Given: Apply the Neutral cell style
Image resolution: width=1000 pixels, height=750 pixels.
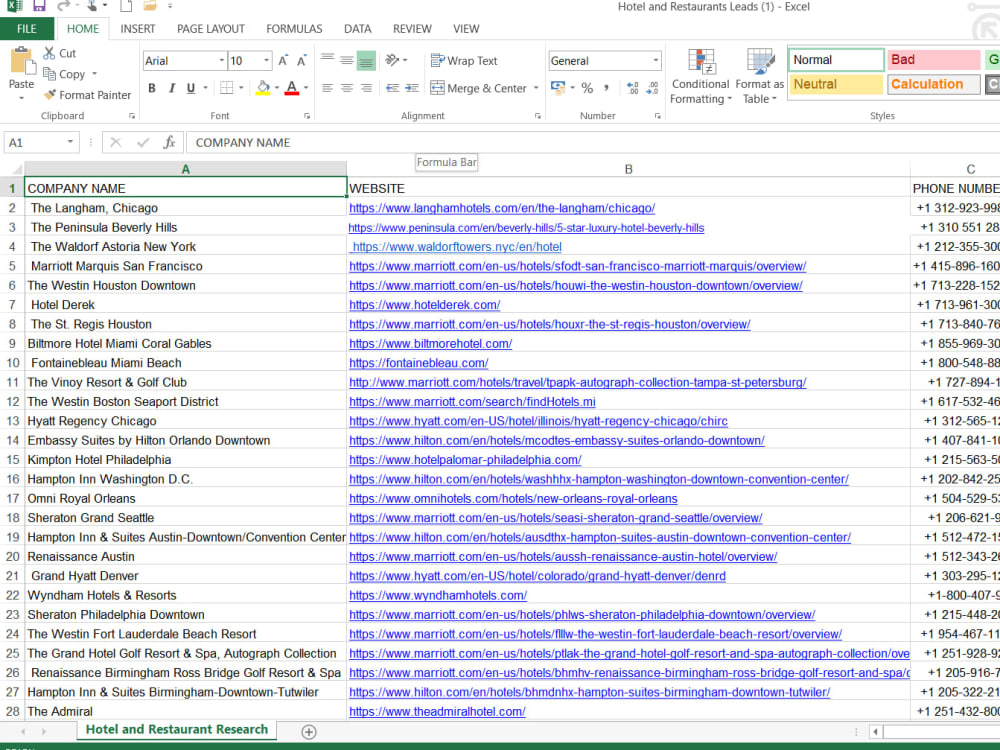Looking at the screenshot, I should tap(836, 84).
